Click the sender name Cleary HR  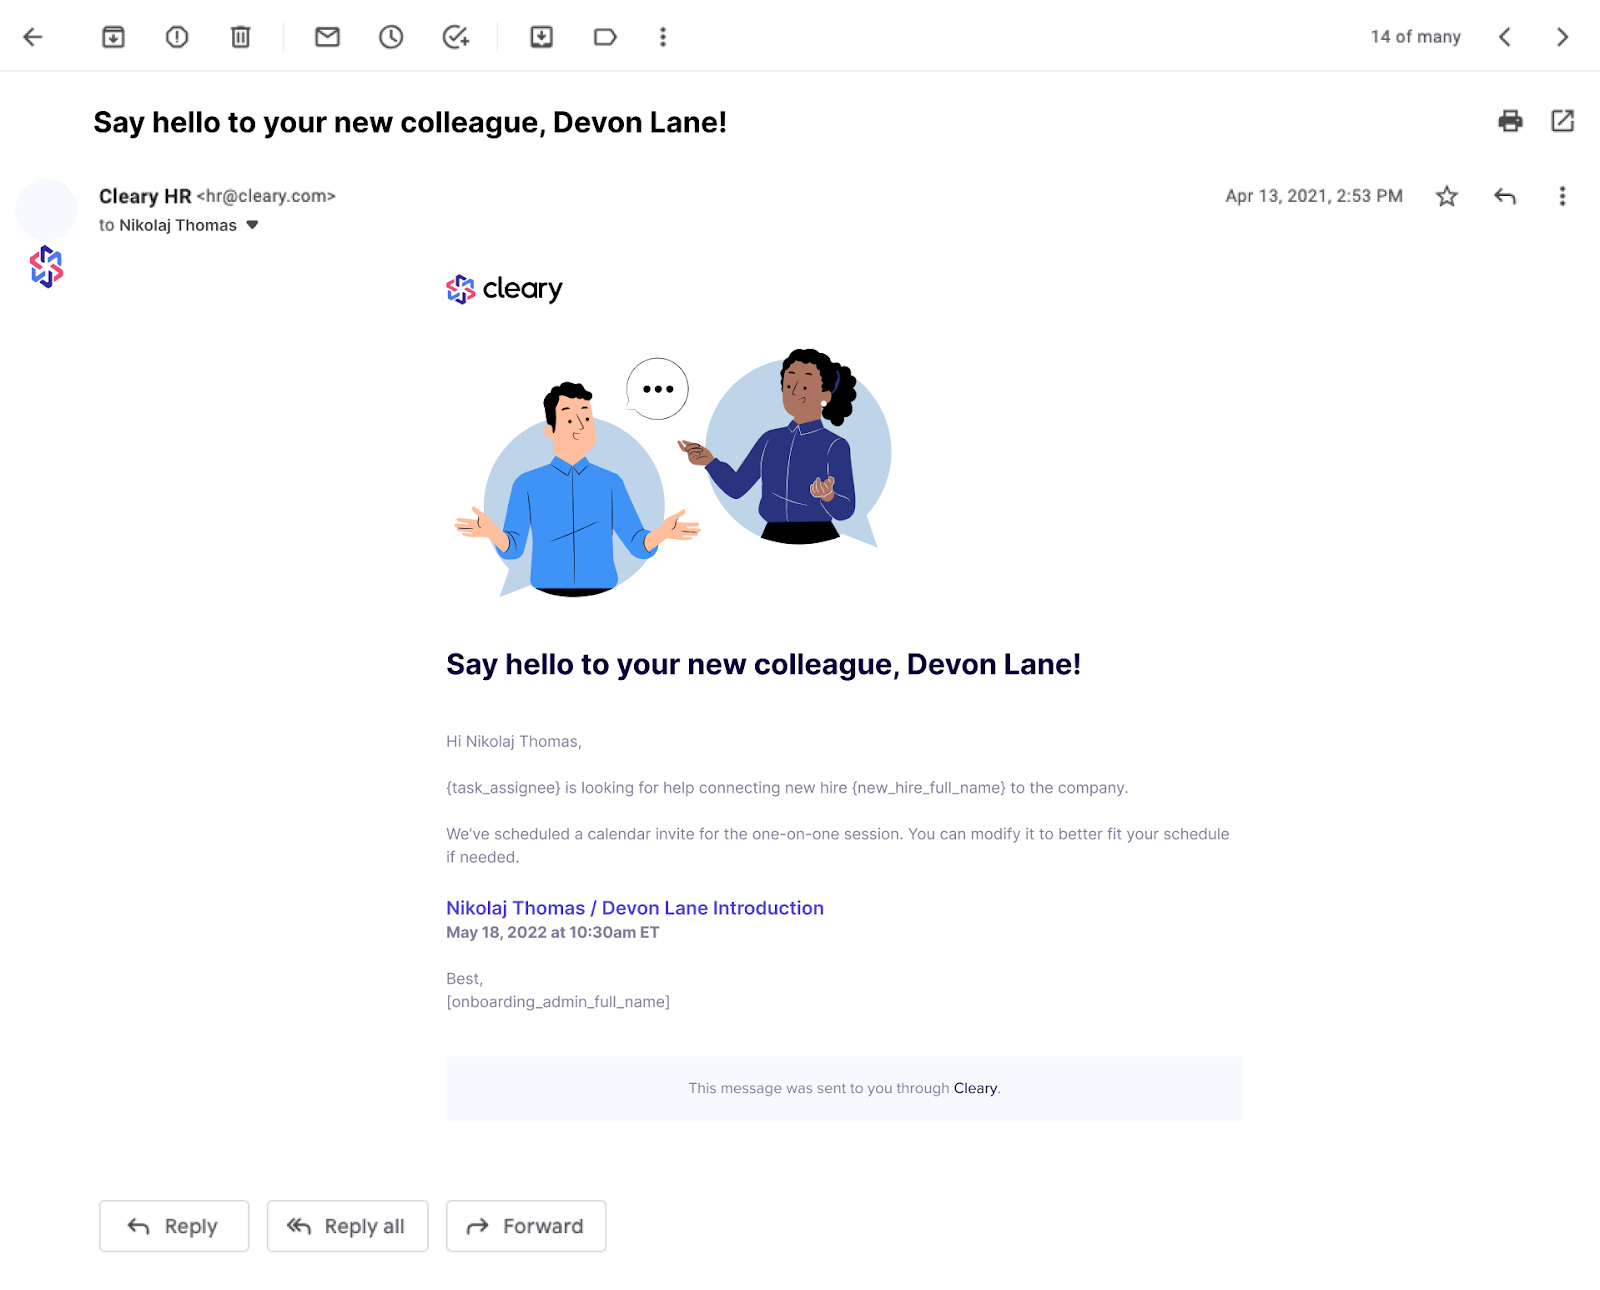pos(145,196)
